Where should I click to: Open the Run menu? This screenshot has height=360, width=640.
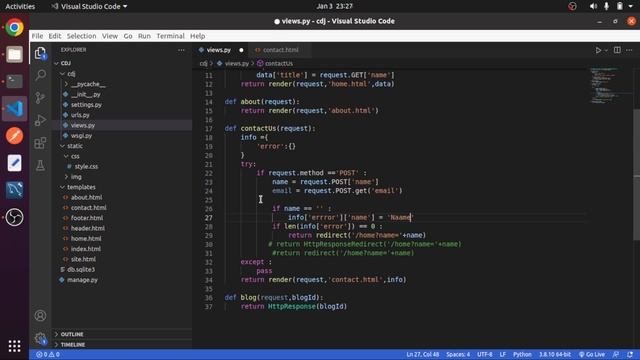tap(144, 36)
